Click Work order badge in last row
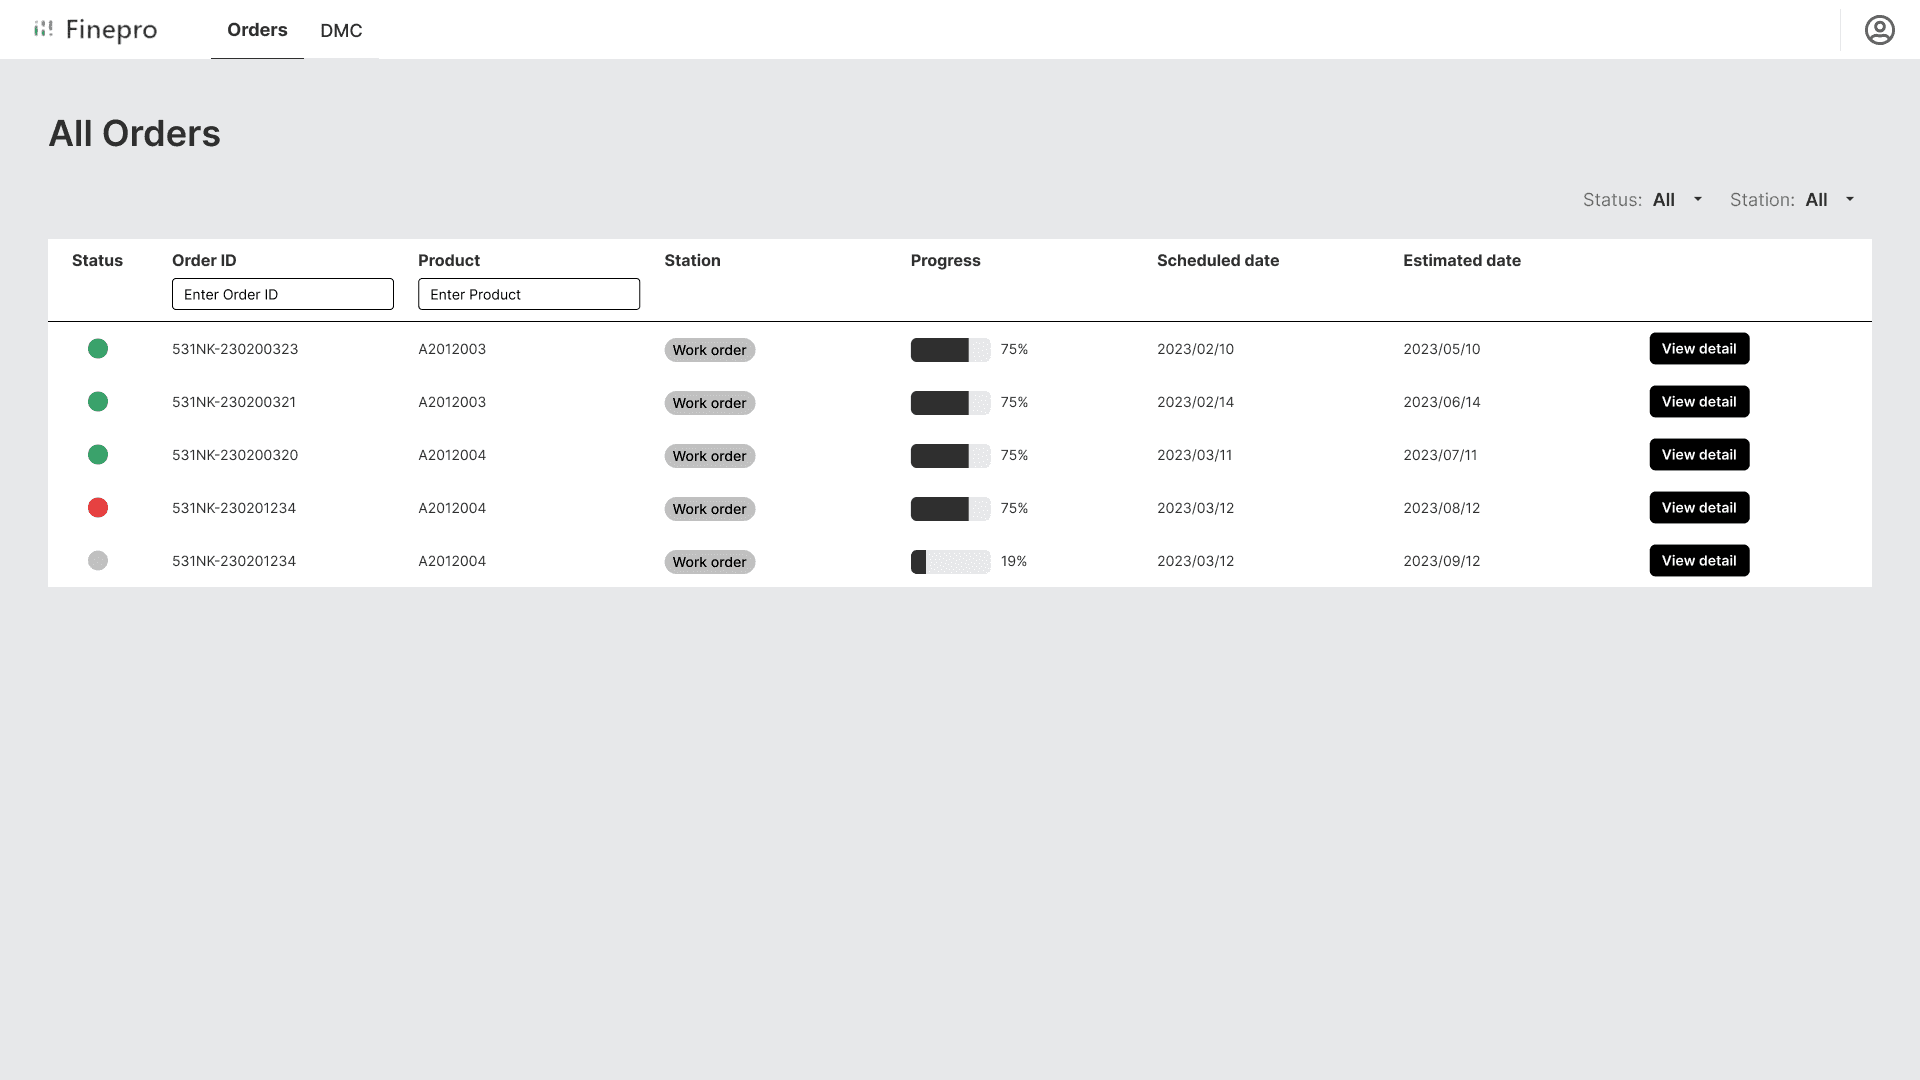The height and width of the screenshot is (1080, 1920). 709,562
